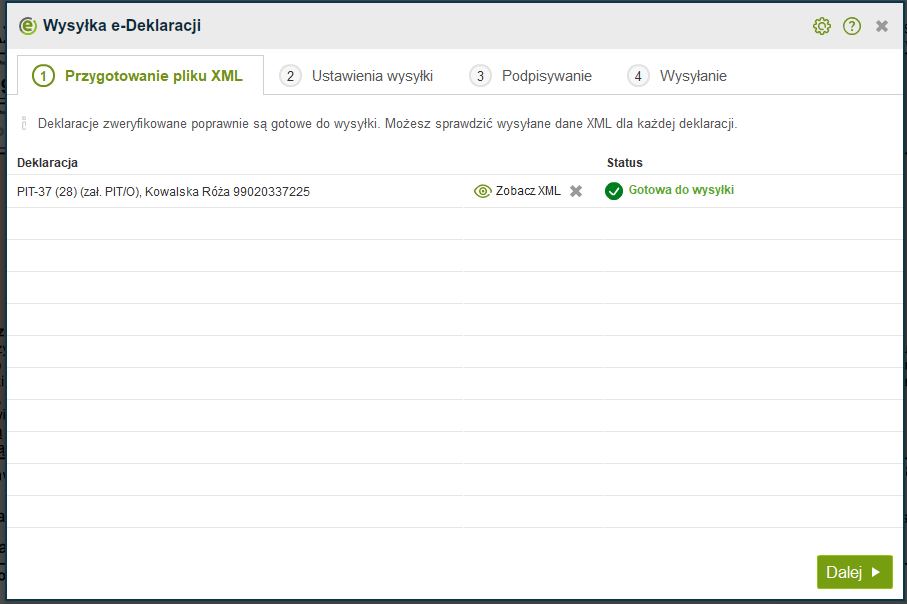The image size is (907, 604).
Task: Select the Wysyłanie tab
Action: (679, 76)
